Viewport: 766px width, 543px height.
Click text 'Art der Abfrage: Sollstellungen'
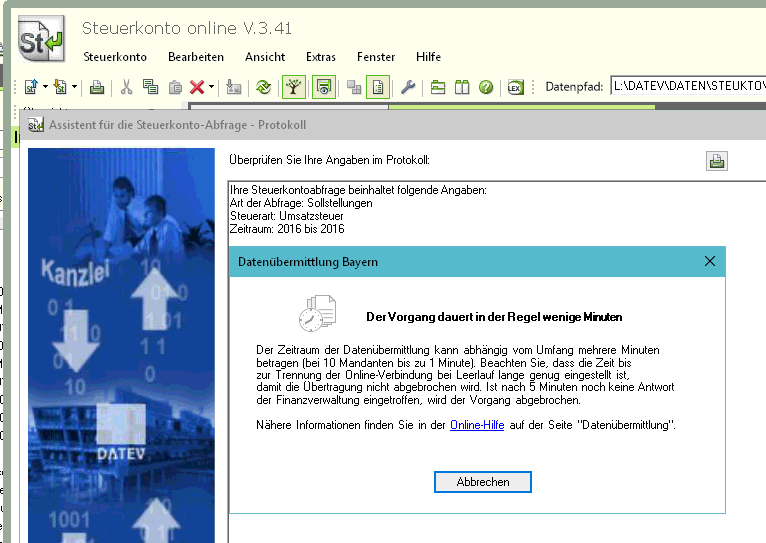(301, 203)
